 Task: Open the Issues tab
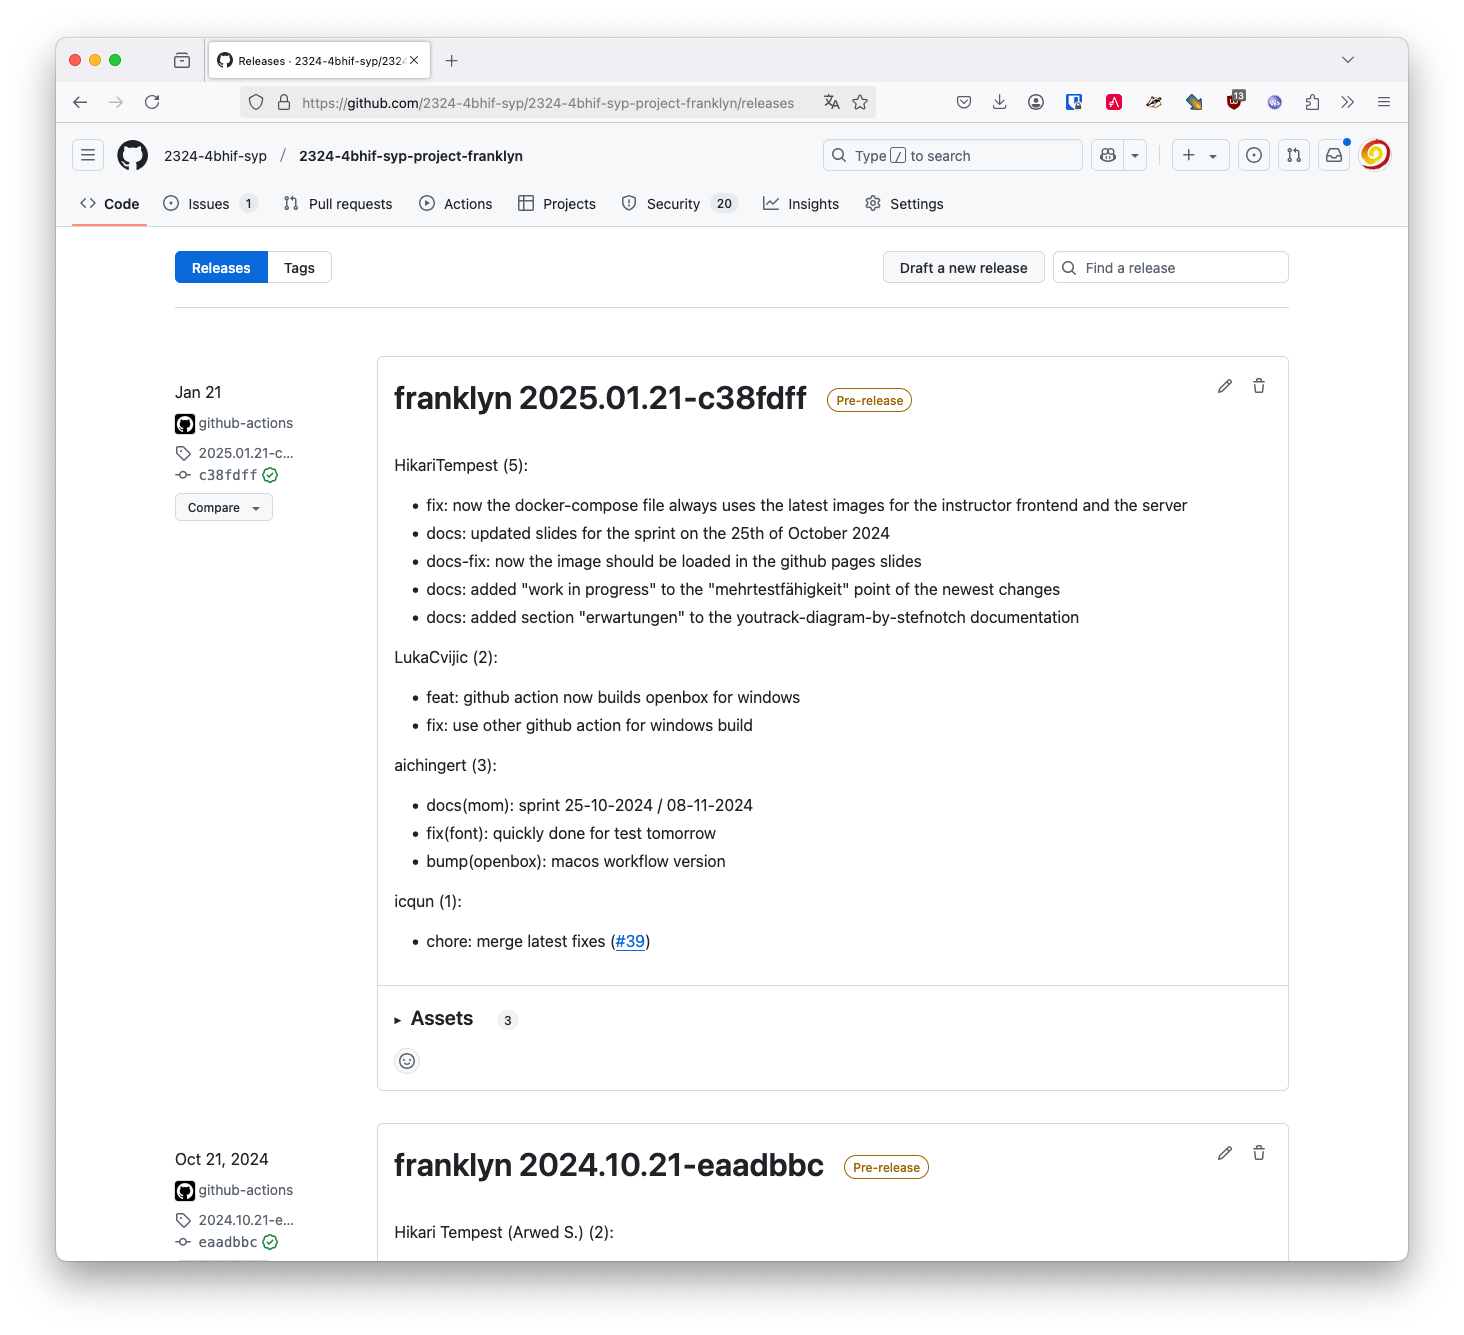pyautogui.click(x=211, y=204)
